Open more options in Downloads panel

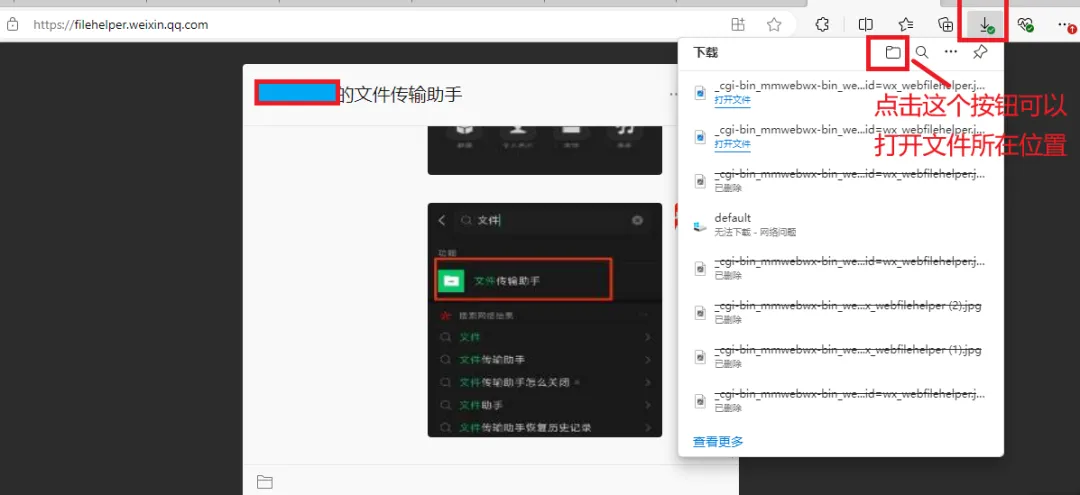point(951,52)
